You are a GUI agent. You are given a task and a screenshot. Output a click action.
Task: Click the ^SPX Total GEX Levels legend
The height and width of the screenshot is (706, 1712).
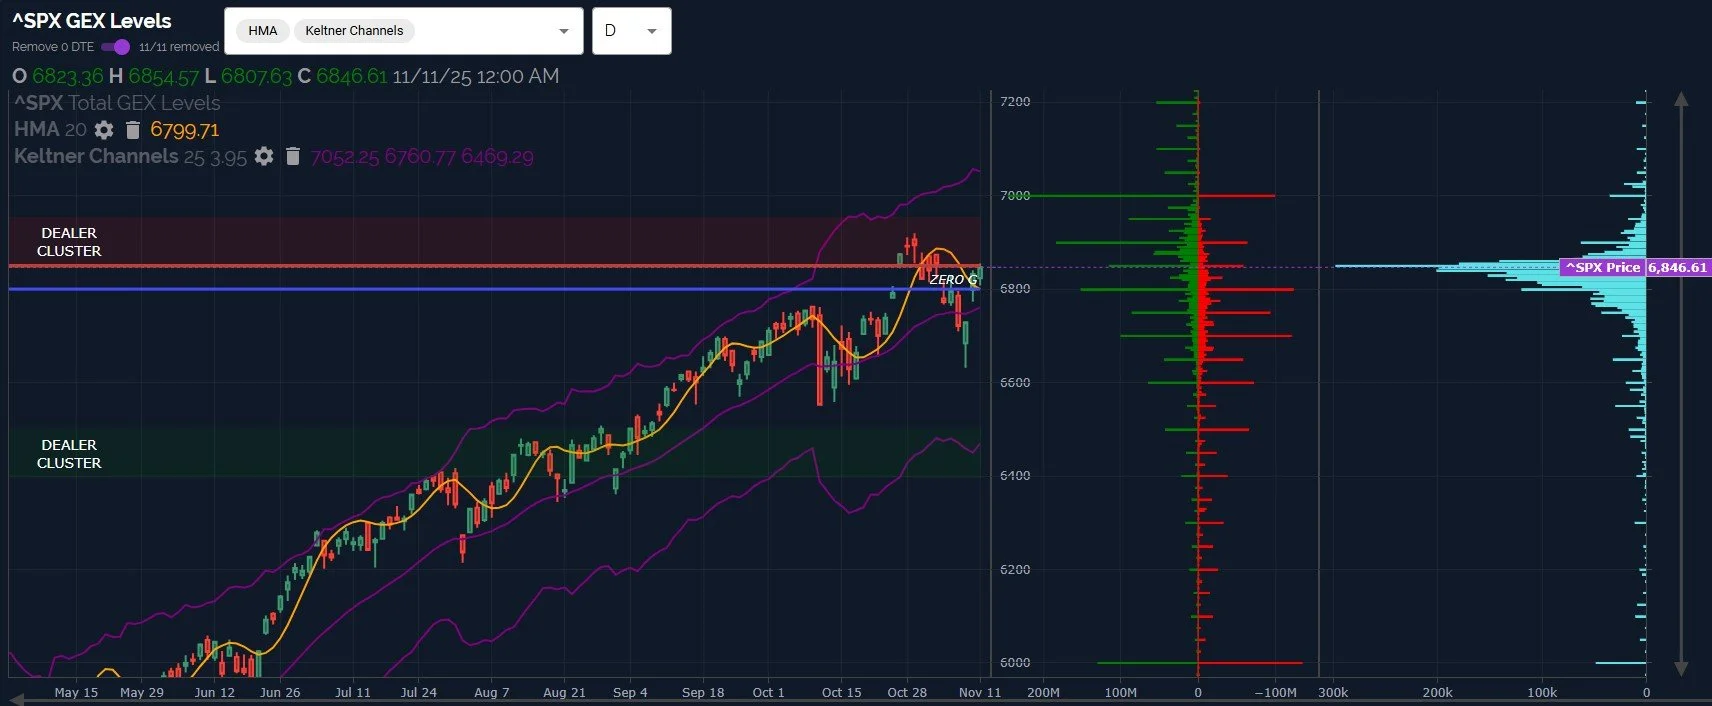pos(117,103)
